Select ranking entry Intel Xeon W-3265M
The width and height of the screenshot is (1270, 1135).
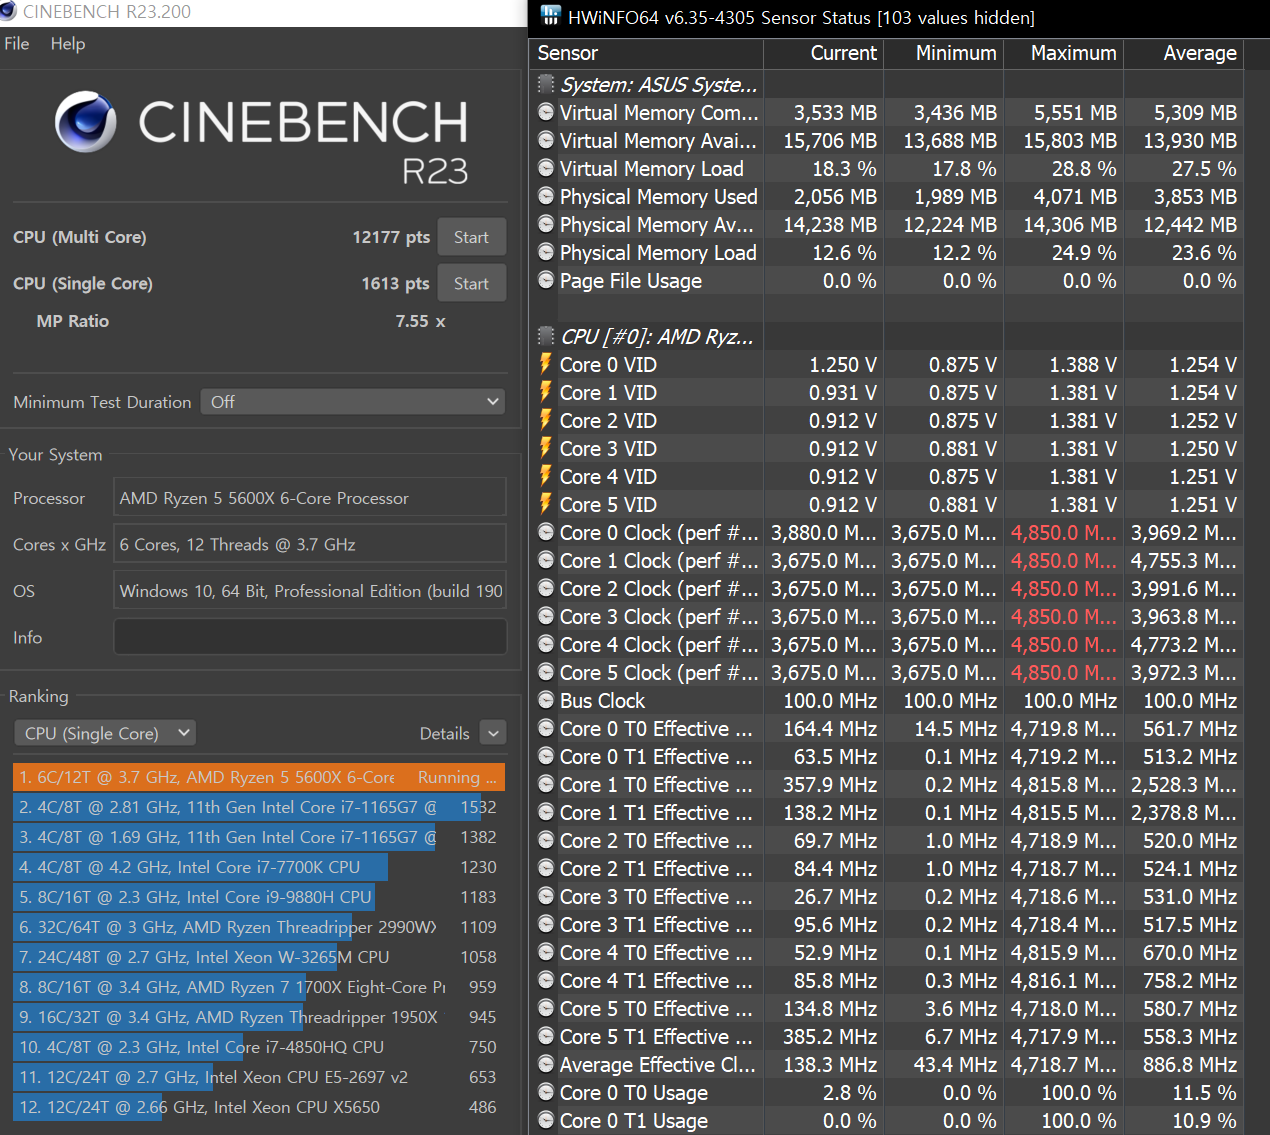click(x=259, y=957)
